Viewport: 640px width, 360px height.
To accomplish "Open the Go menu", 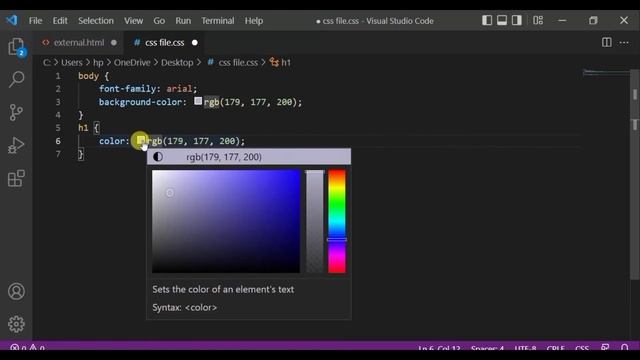I will click(x=159, y=20).
